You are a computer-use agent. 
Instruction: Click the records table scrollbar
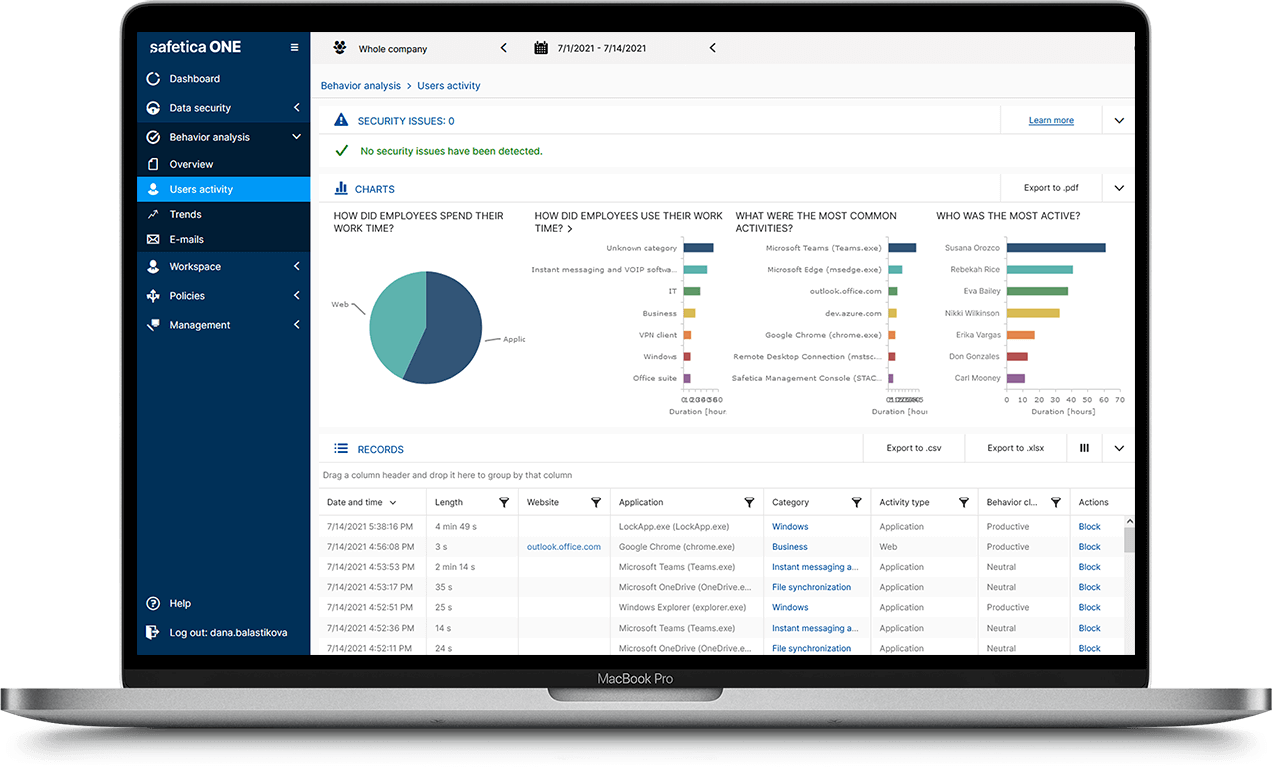coord(1130,540)
